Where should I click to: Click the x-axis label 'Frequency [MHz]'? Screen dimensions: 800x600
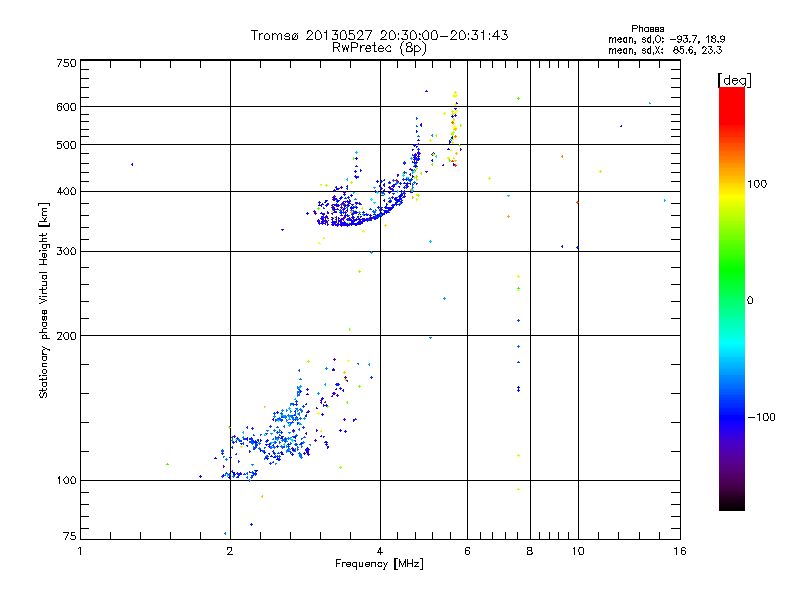pyautogui.click(x=379, y=564)
